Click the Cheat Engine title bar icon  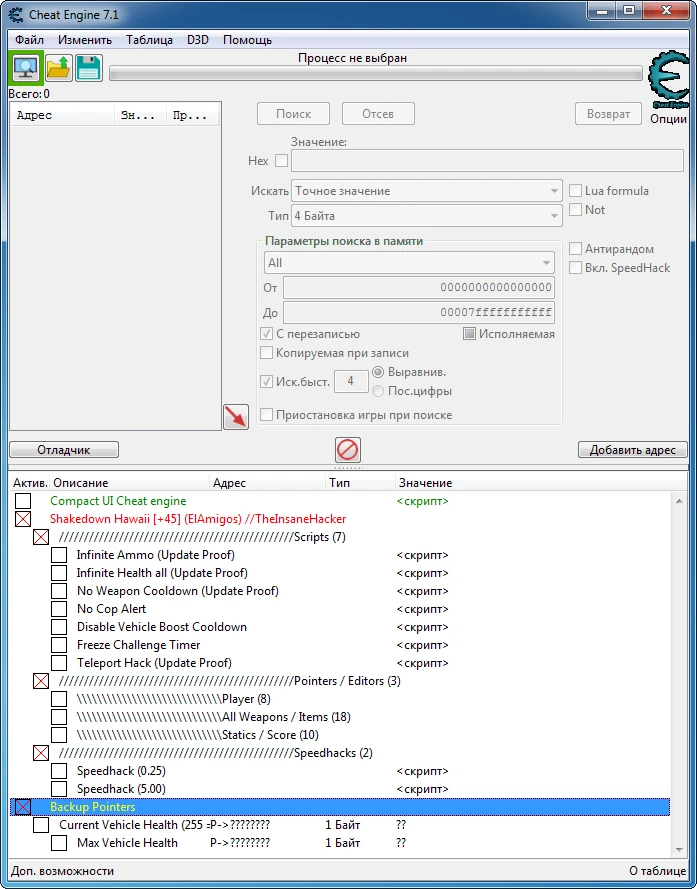pyautogui.click(x=16, y=14)
